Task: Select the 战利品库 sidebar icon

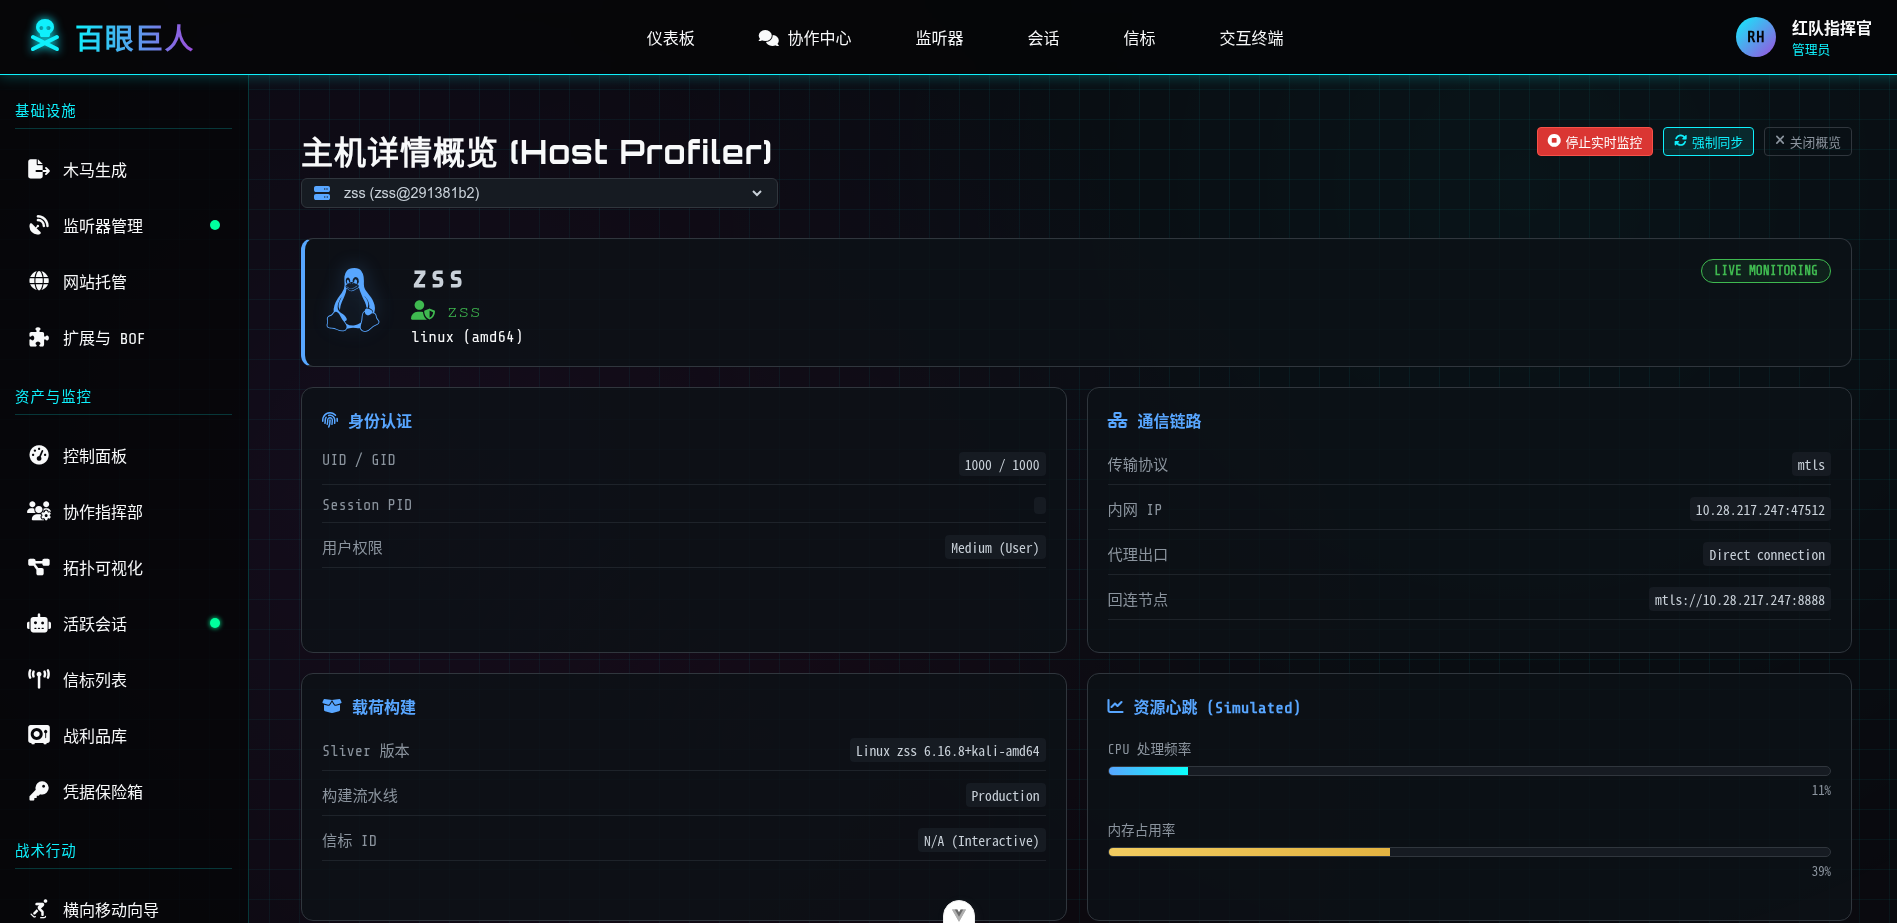Action: (39, 736)
